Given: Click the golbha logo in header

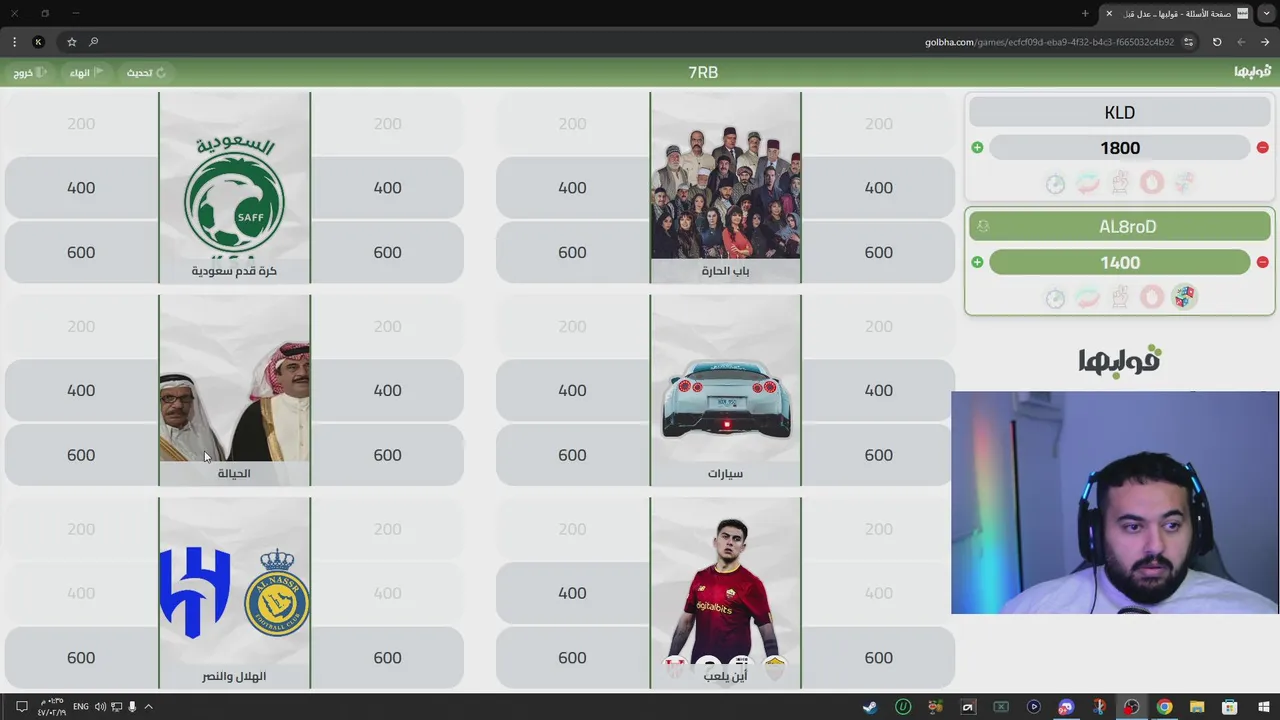Looking at the screenshot, I should pos(1252,71).
